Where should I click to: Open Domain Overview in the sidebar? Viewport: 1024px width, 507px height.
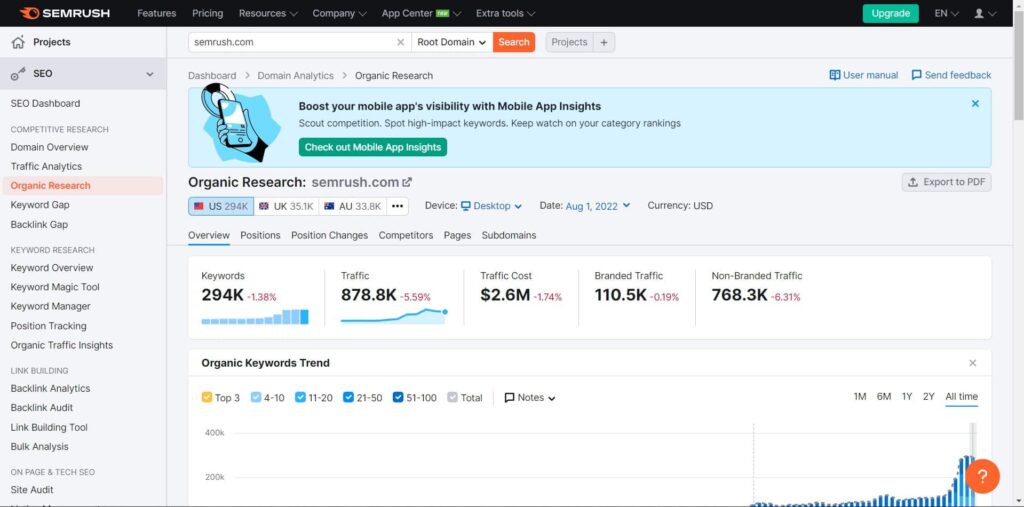[x=50, y=147]
